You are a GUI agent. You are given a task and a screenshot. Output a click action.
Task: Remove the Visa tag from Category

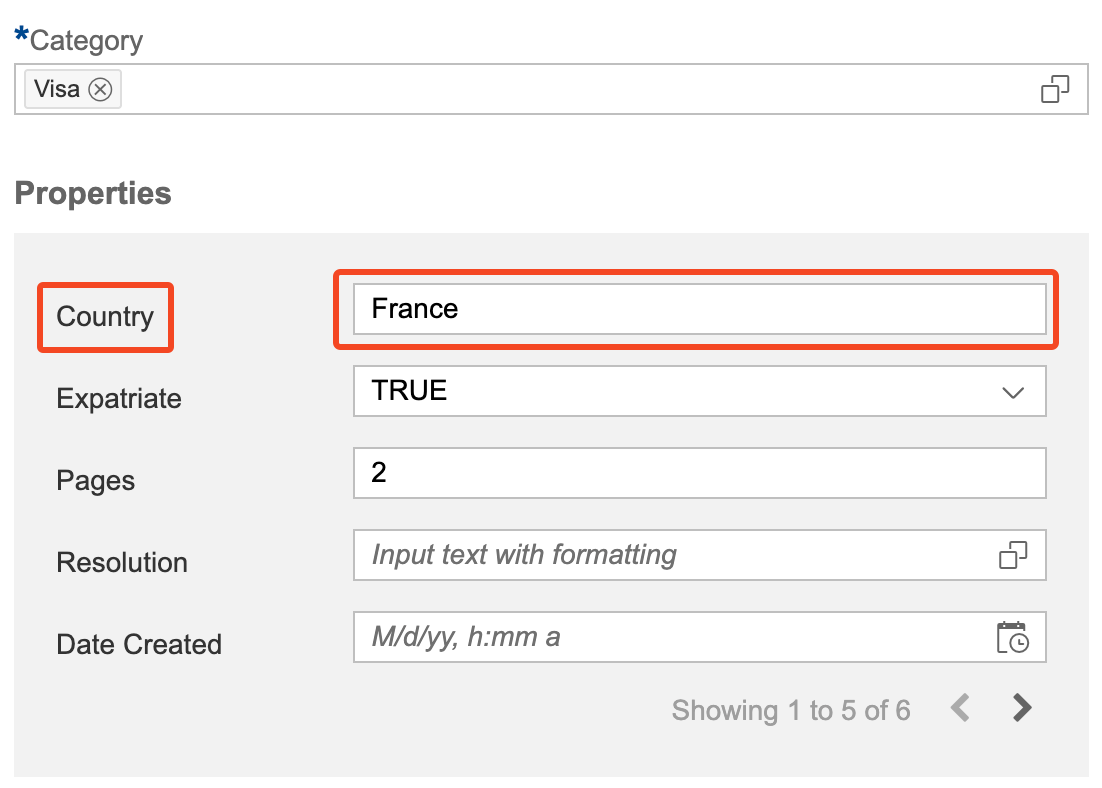100,89
